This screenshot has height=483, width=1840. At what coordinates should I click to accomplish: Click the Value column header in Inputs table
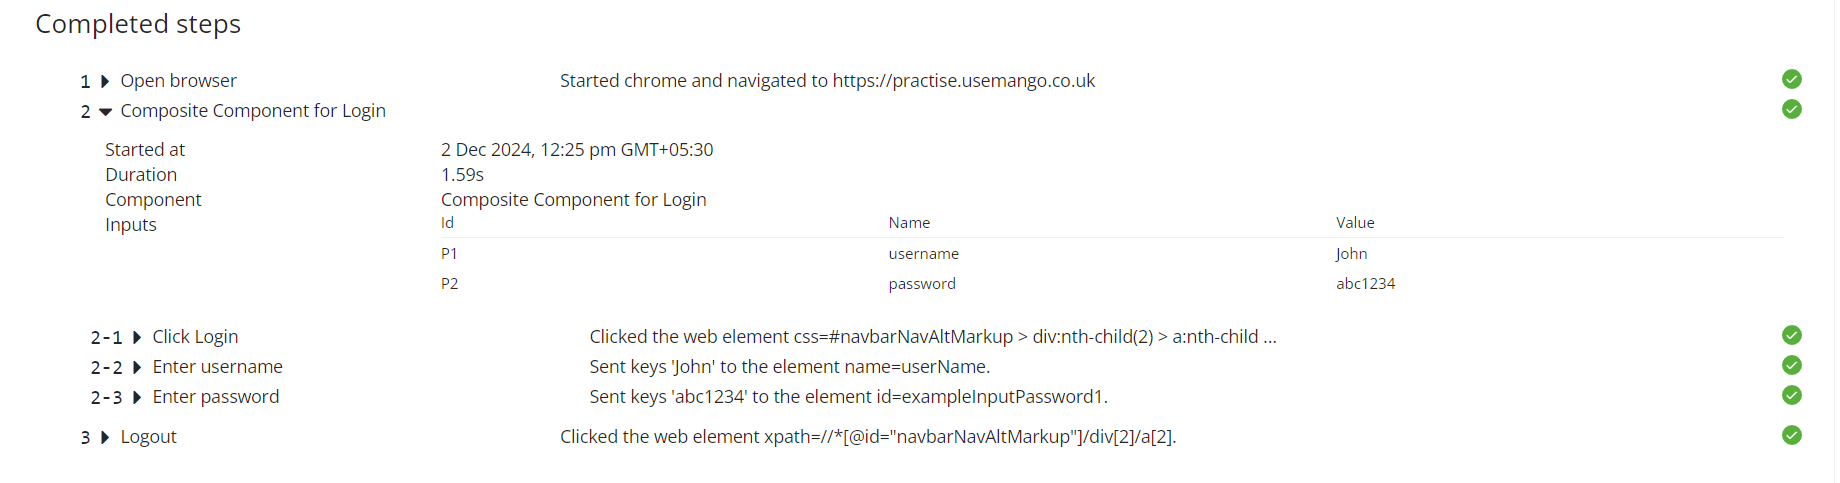1355,223
